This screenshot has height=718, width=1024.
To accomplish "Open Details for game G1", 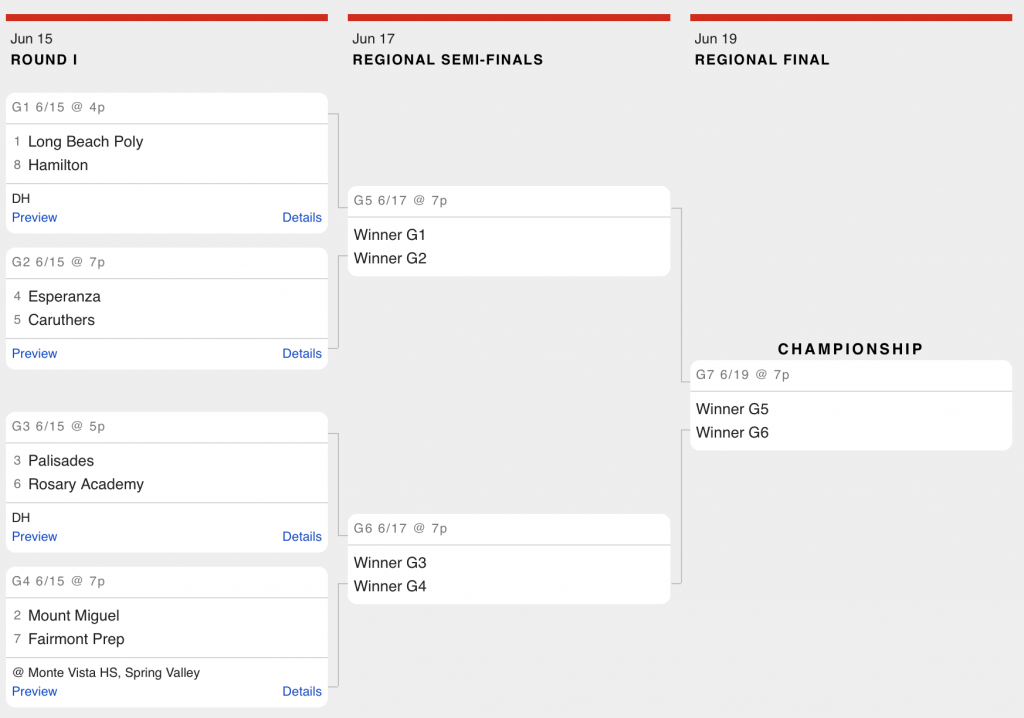I will pyautogui.click(x=302, y=218).
